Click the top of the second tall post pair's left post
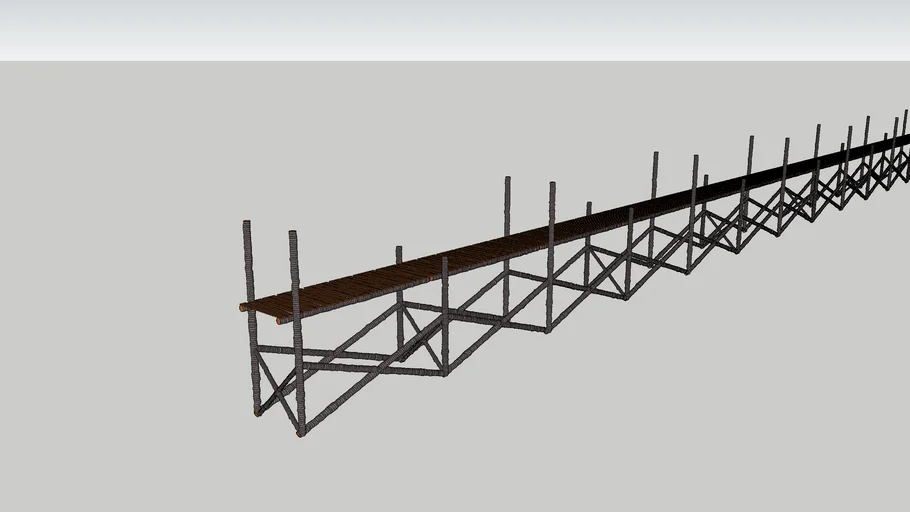910x512 pixels. [x=507, y=181]
